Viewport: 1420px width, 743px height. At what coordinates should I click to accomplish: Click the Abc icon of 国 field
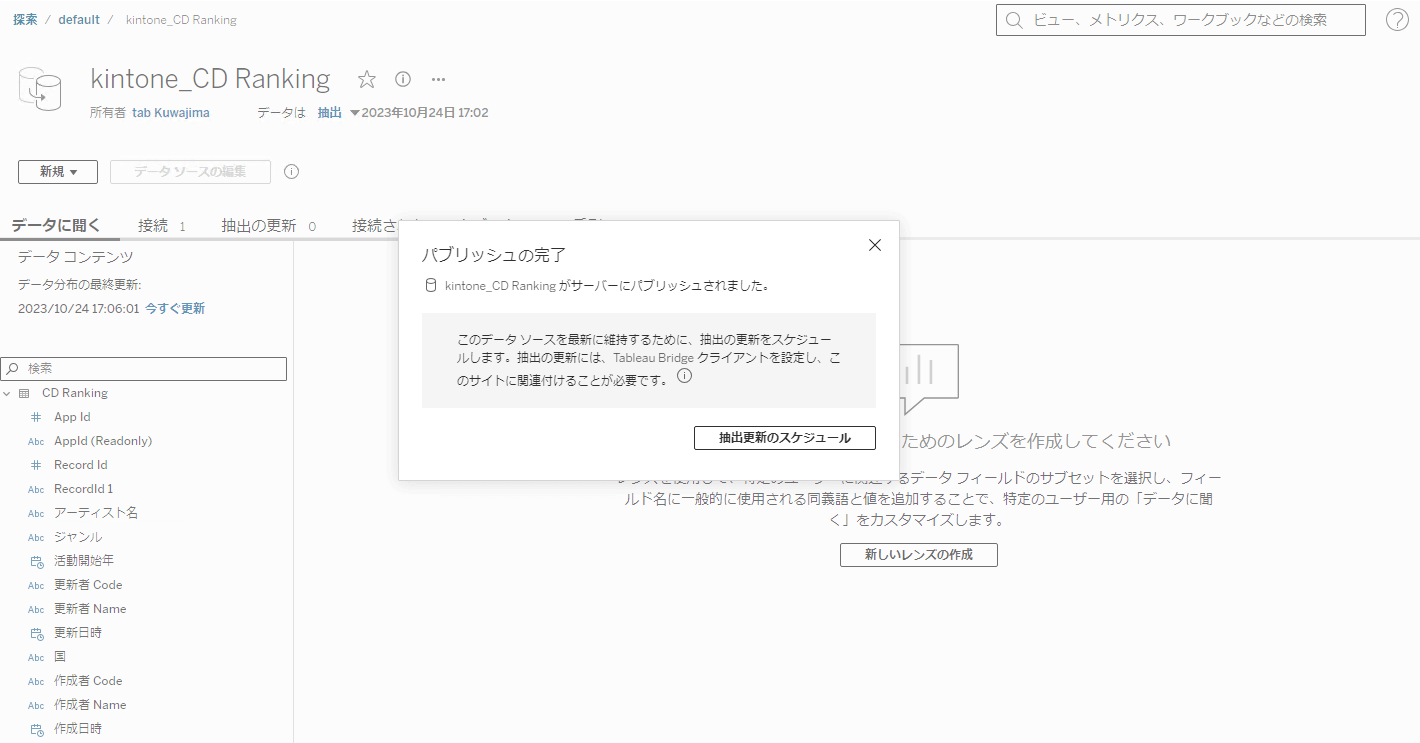coord(36,657)
